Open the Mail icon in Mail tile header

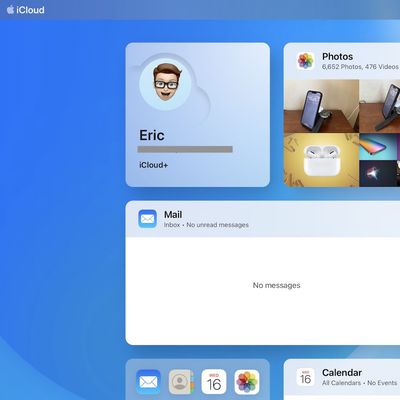147,219
